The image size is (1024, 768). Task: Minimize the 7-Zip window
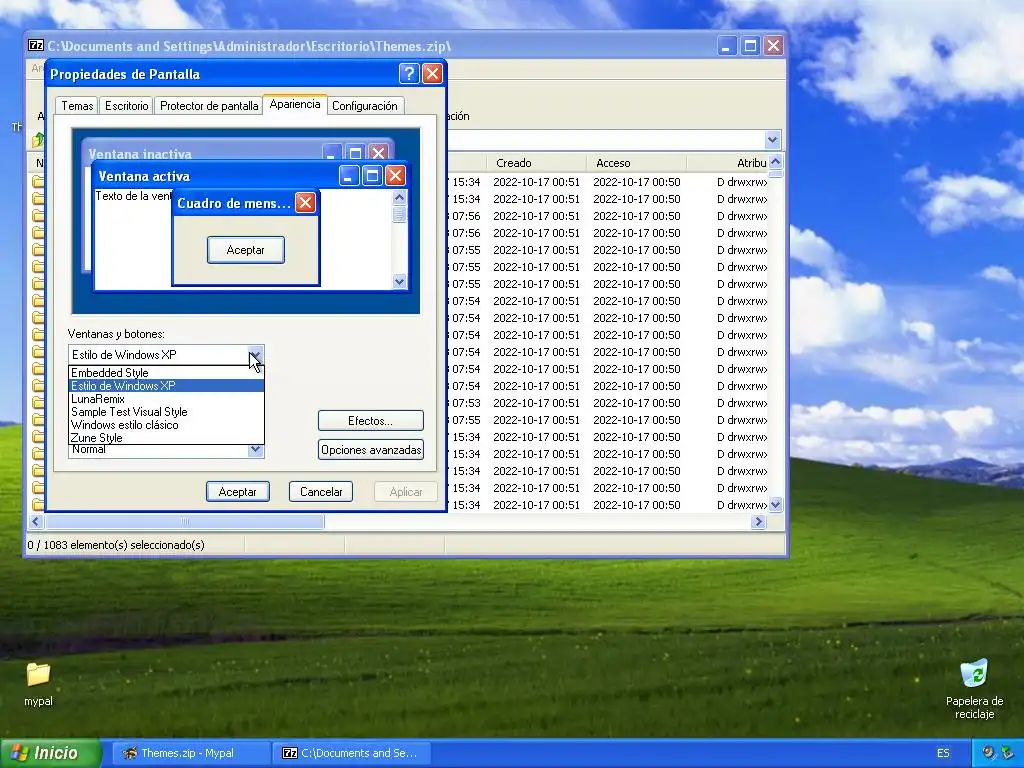(x=727, y=46)
